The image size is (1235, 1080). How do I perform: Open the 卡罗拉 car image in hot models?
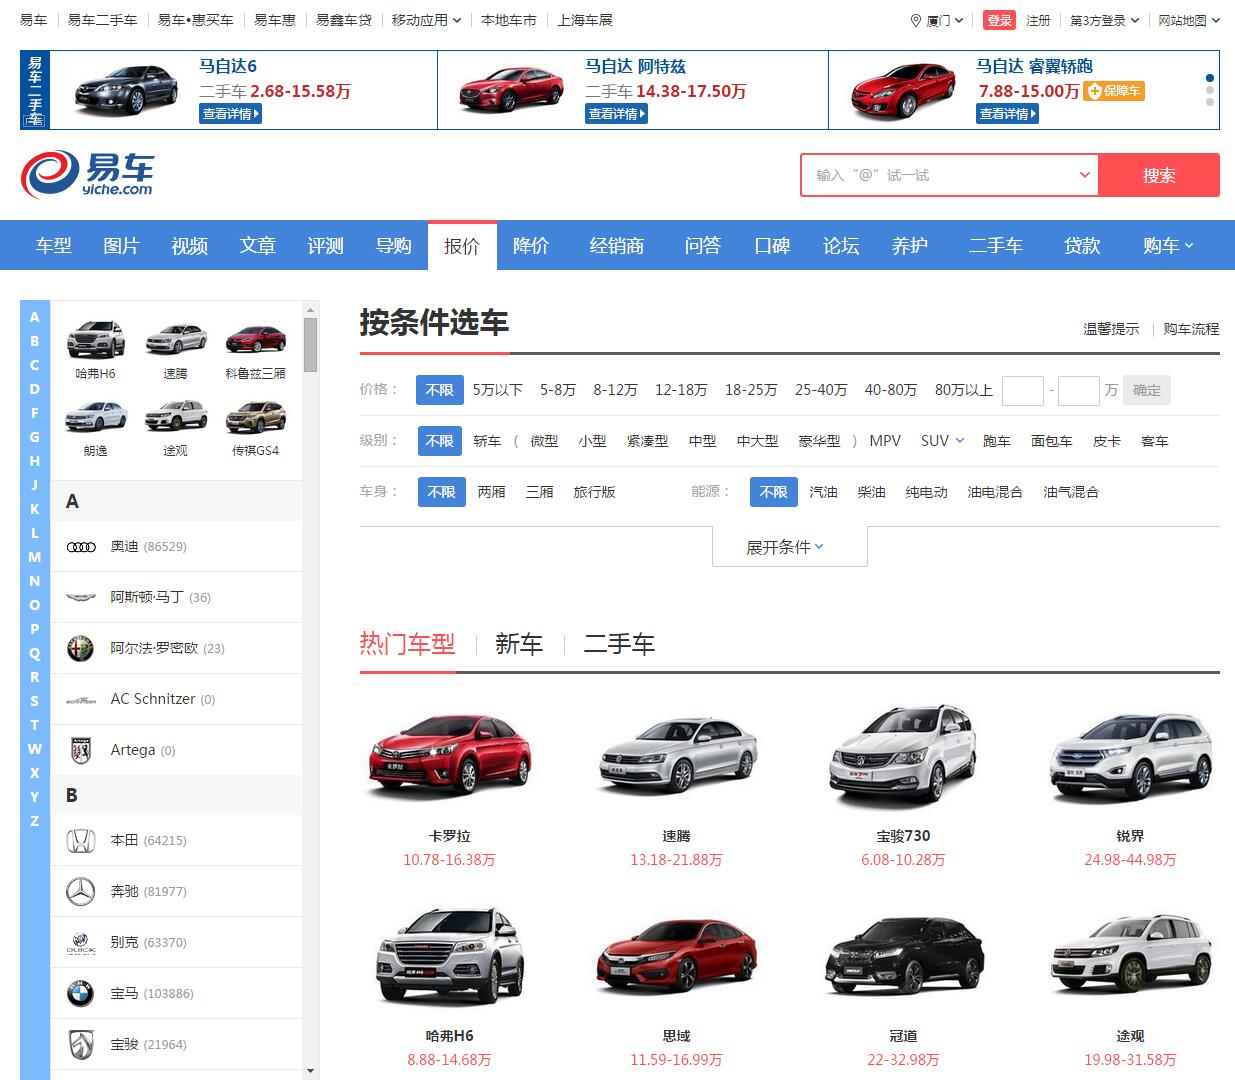[449, 758]
